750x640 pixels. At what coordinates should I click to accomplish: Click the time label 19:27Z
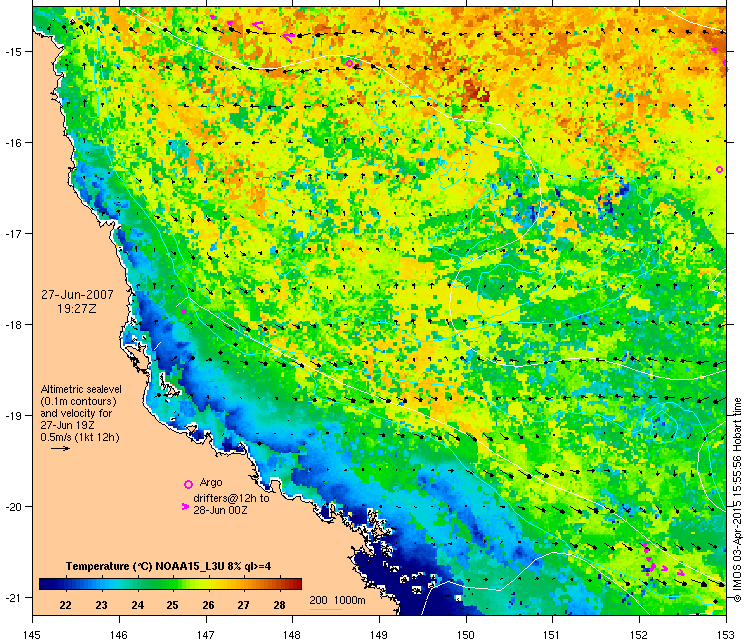pos(77,309)
